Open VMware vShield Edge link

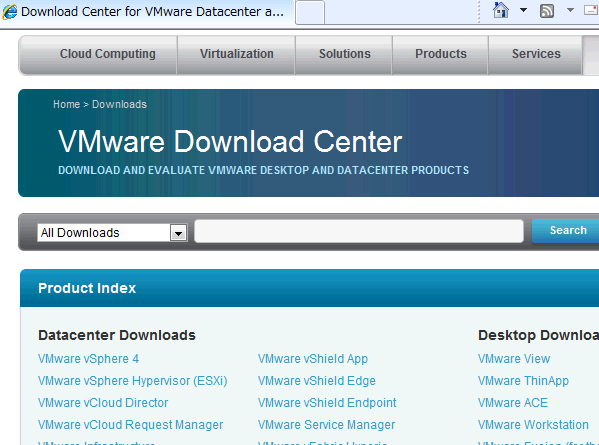[x=317, y=381]
